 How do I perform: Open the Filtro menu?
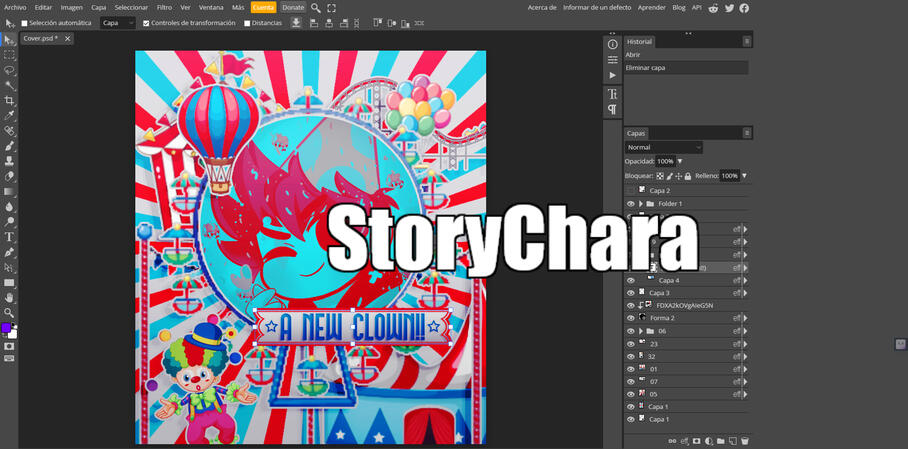164,8
